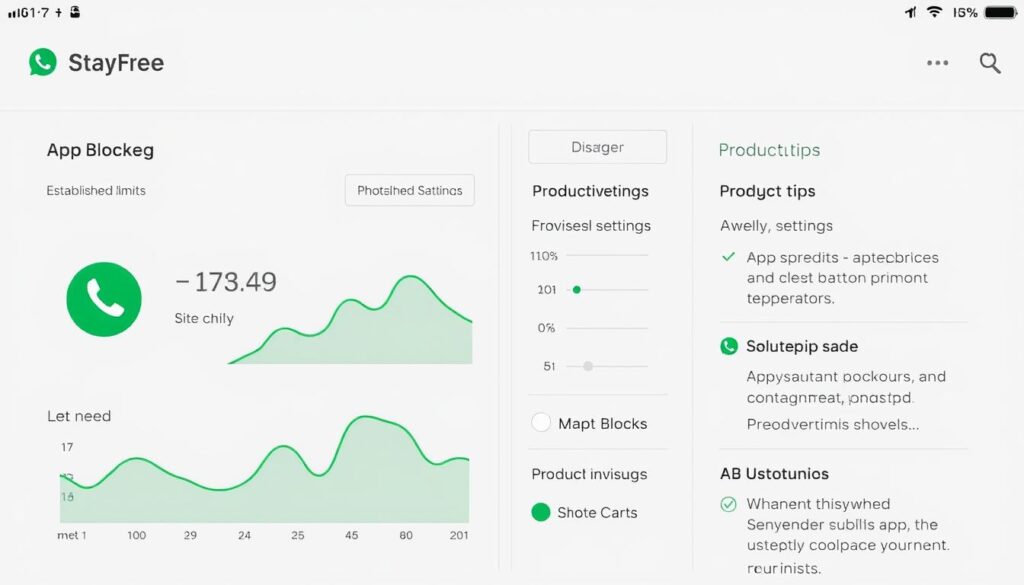Open the three-dot more options menu
This screenshot has height=585, width=1024.
(937, 63)
